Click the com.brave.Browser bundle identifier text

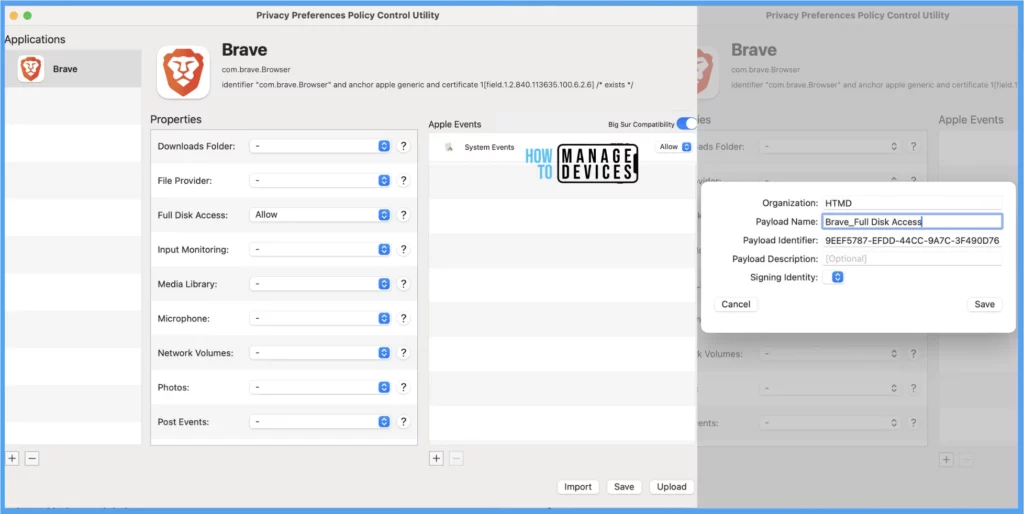coord(256,69)
